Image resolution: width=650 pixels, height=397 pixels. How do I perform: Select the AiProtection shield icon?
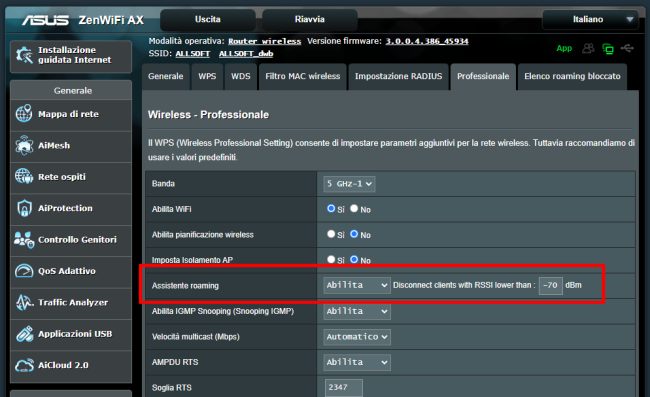[x=24, y=208]
